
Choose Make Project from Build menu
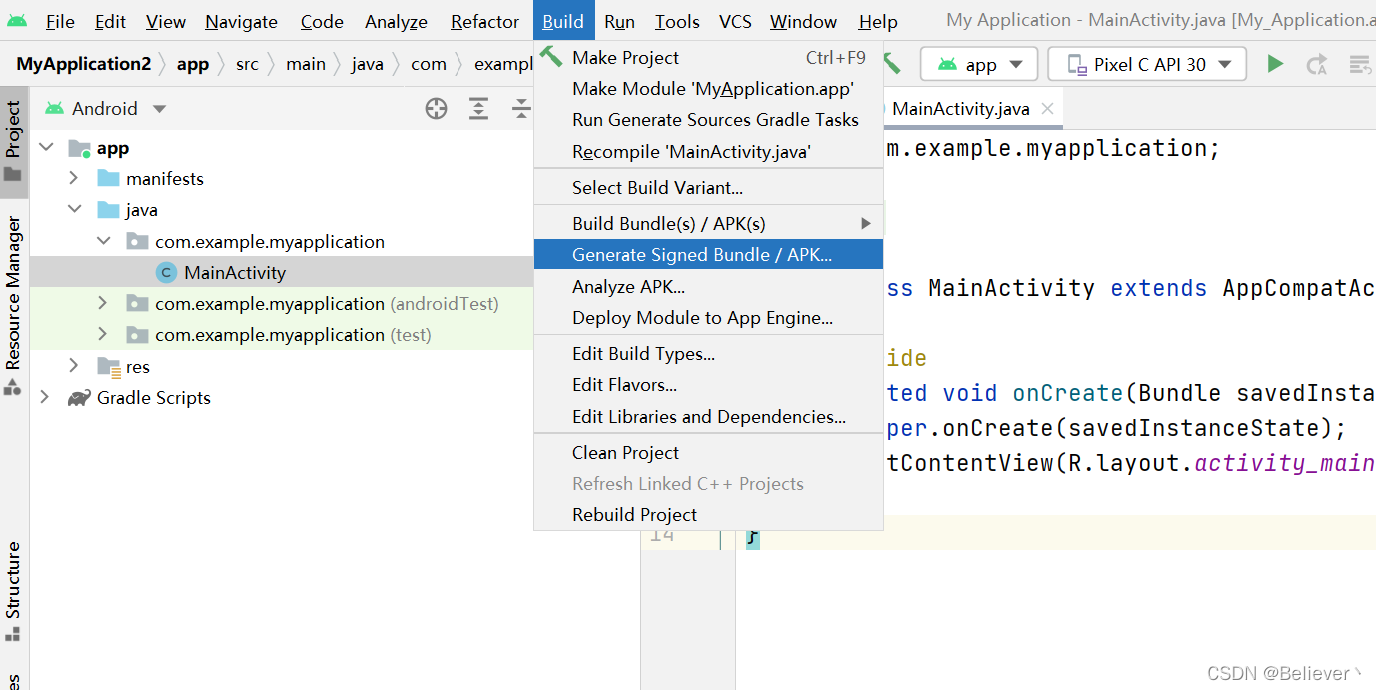tap(708, 58)
